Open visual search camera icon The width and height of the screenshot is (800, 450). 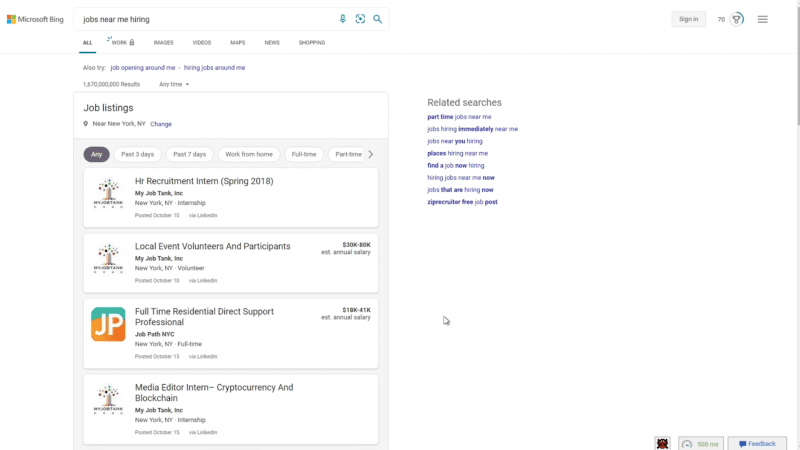360,19
